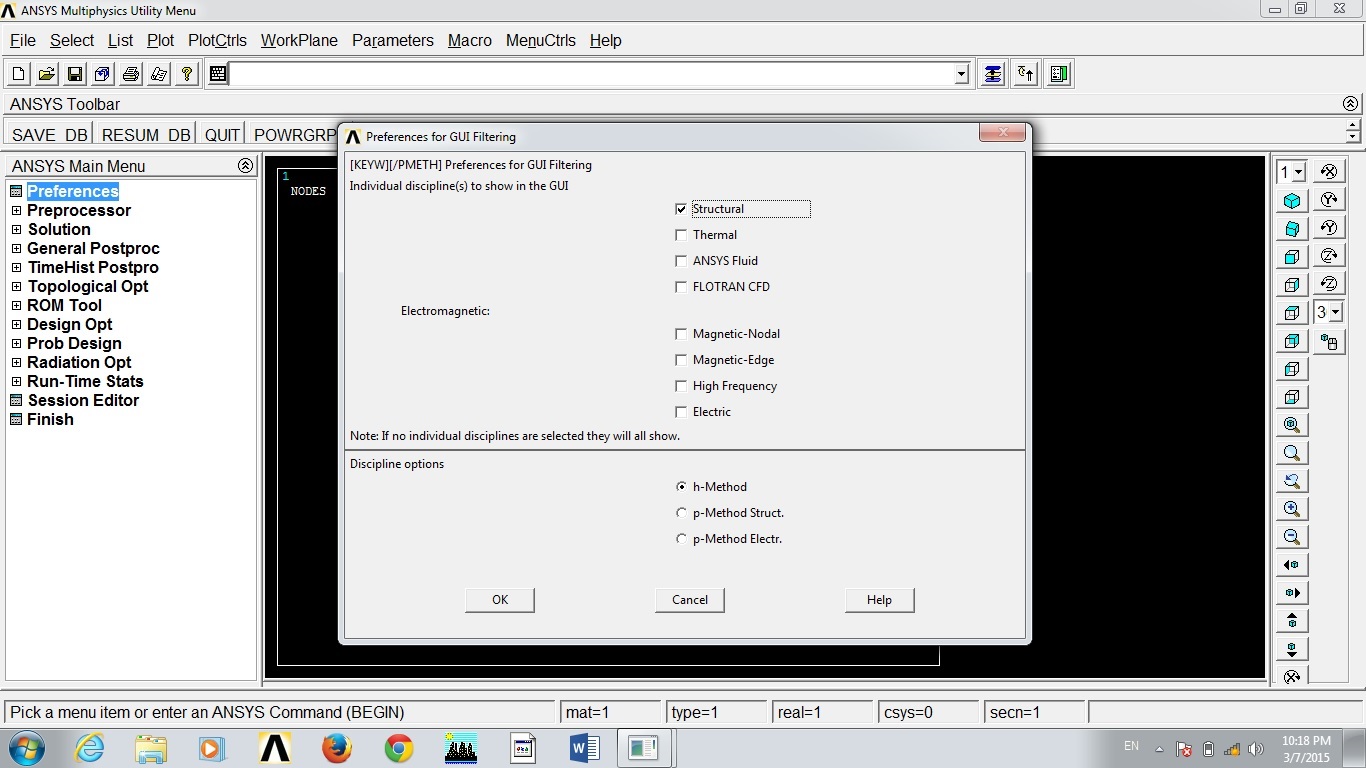
Task: Click the Back Up zoom icon
Action: pos(1292,480)
